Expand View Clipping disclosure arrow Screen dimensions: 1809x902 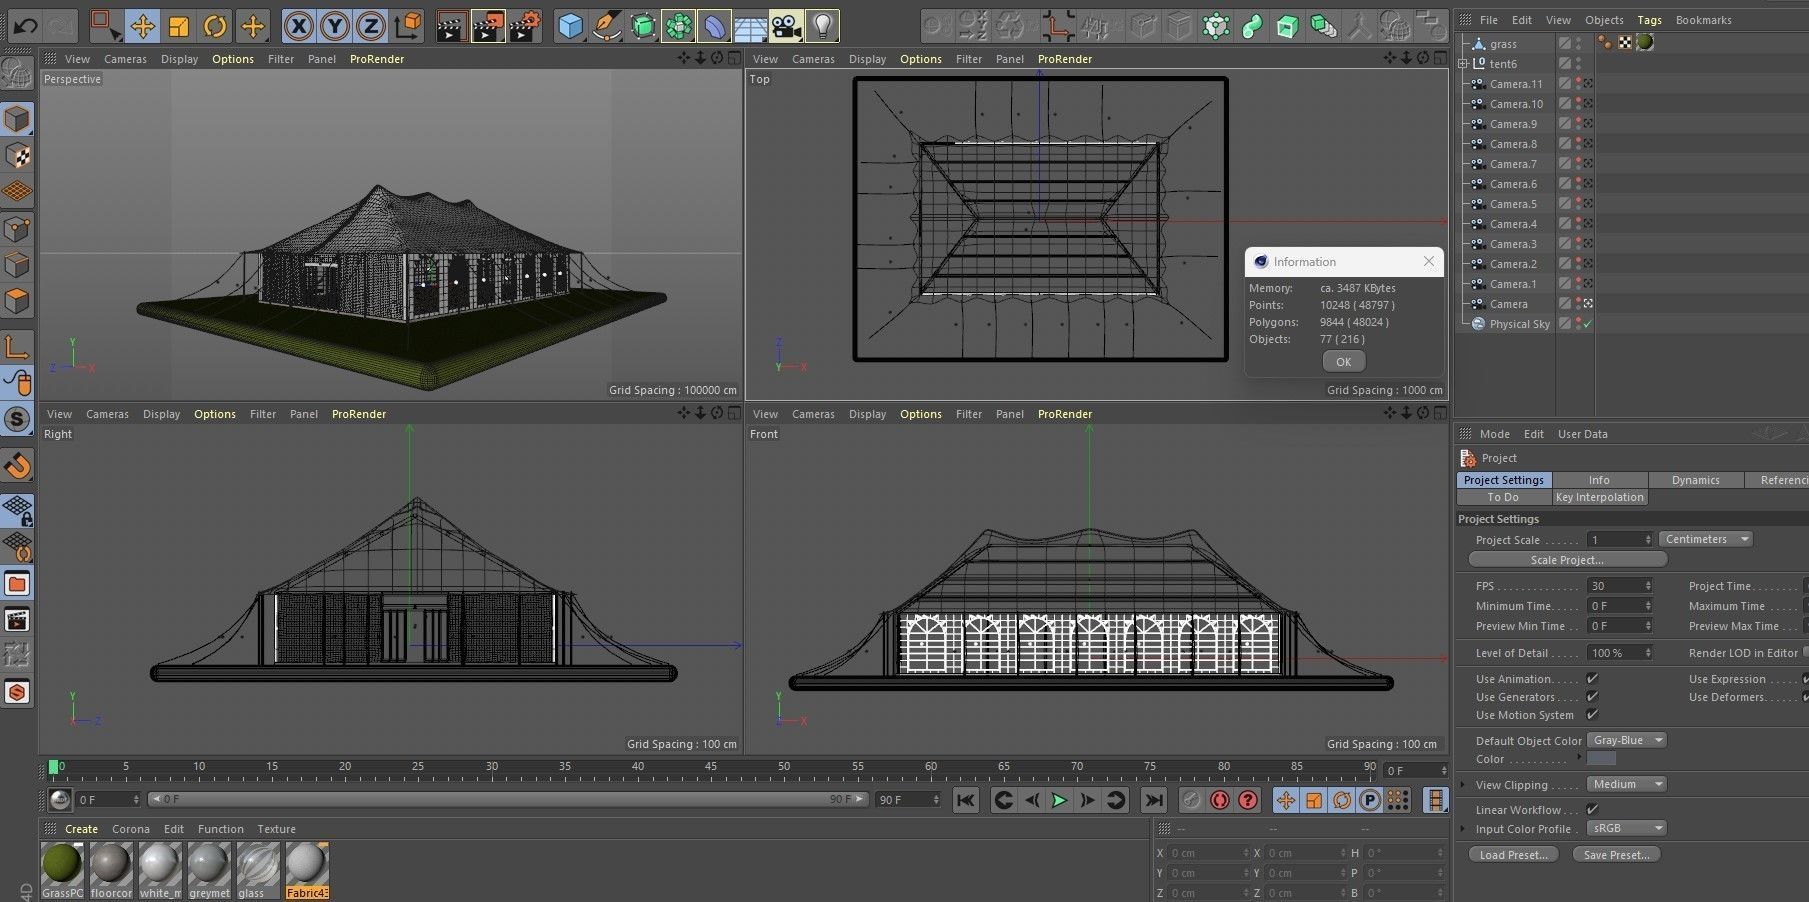(1464, 785)
